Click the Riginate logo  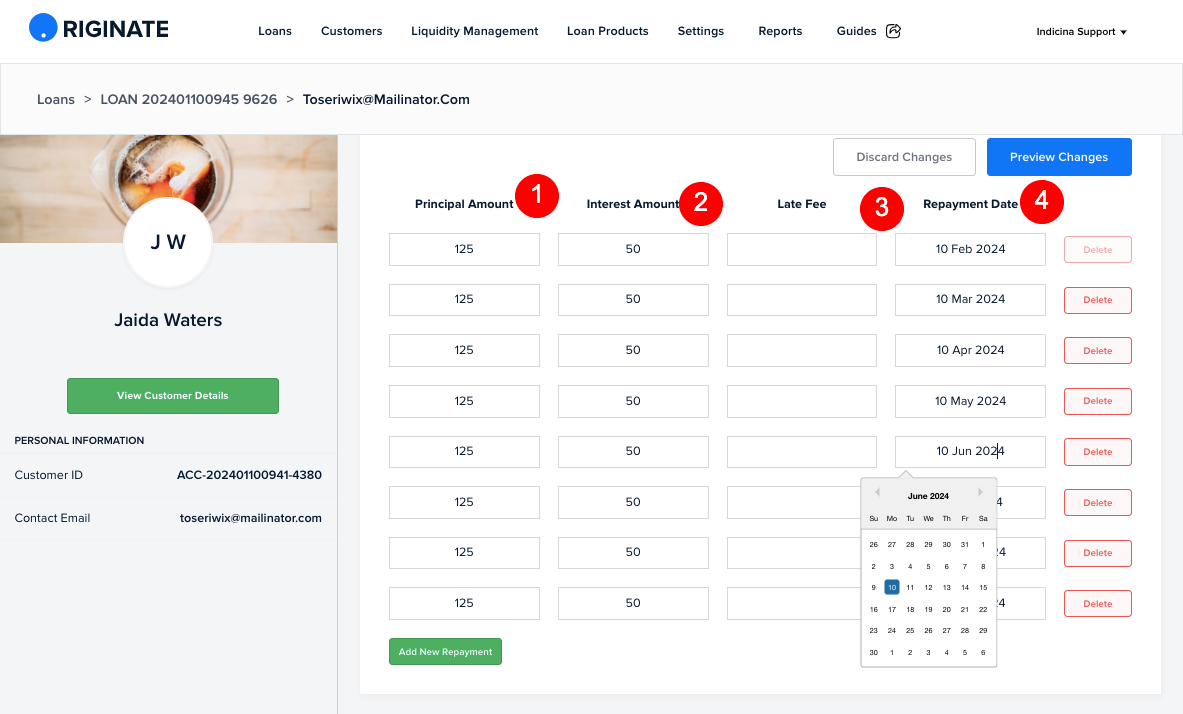coord(99,29)
